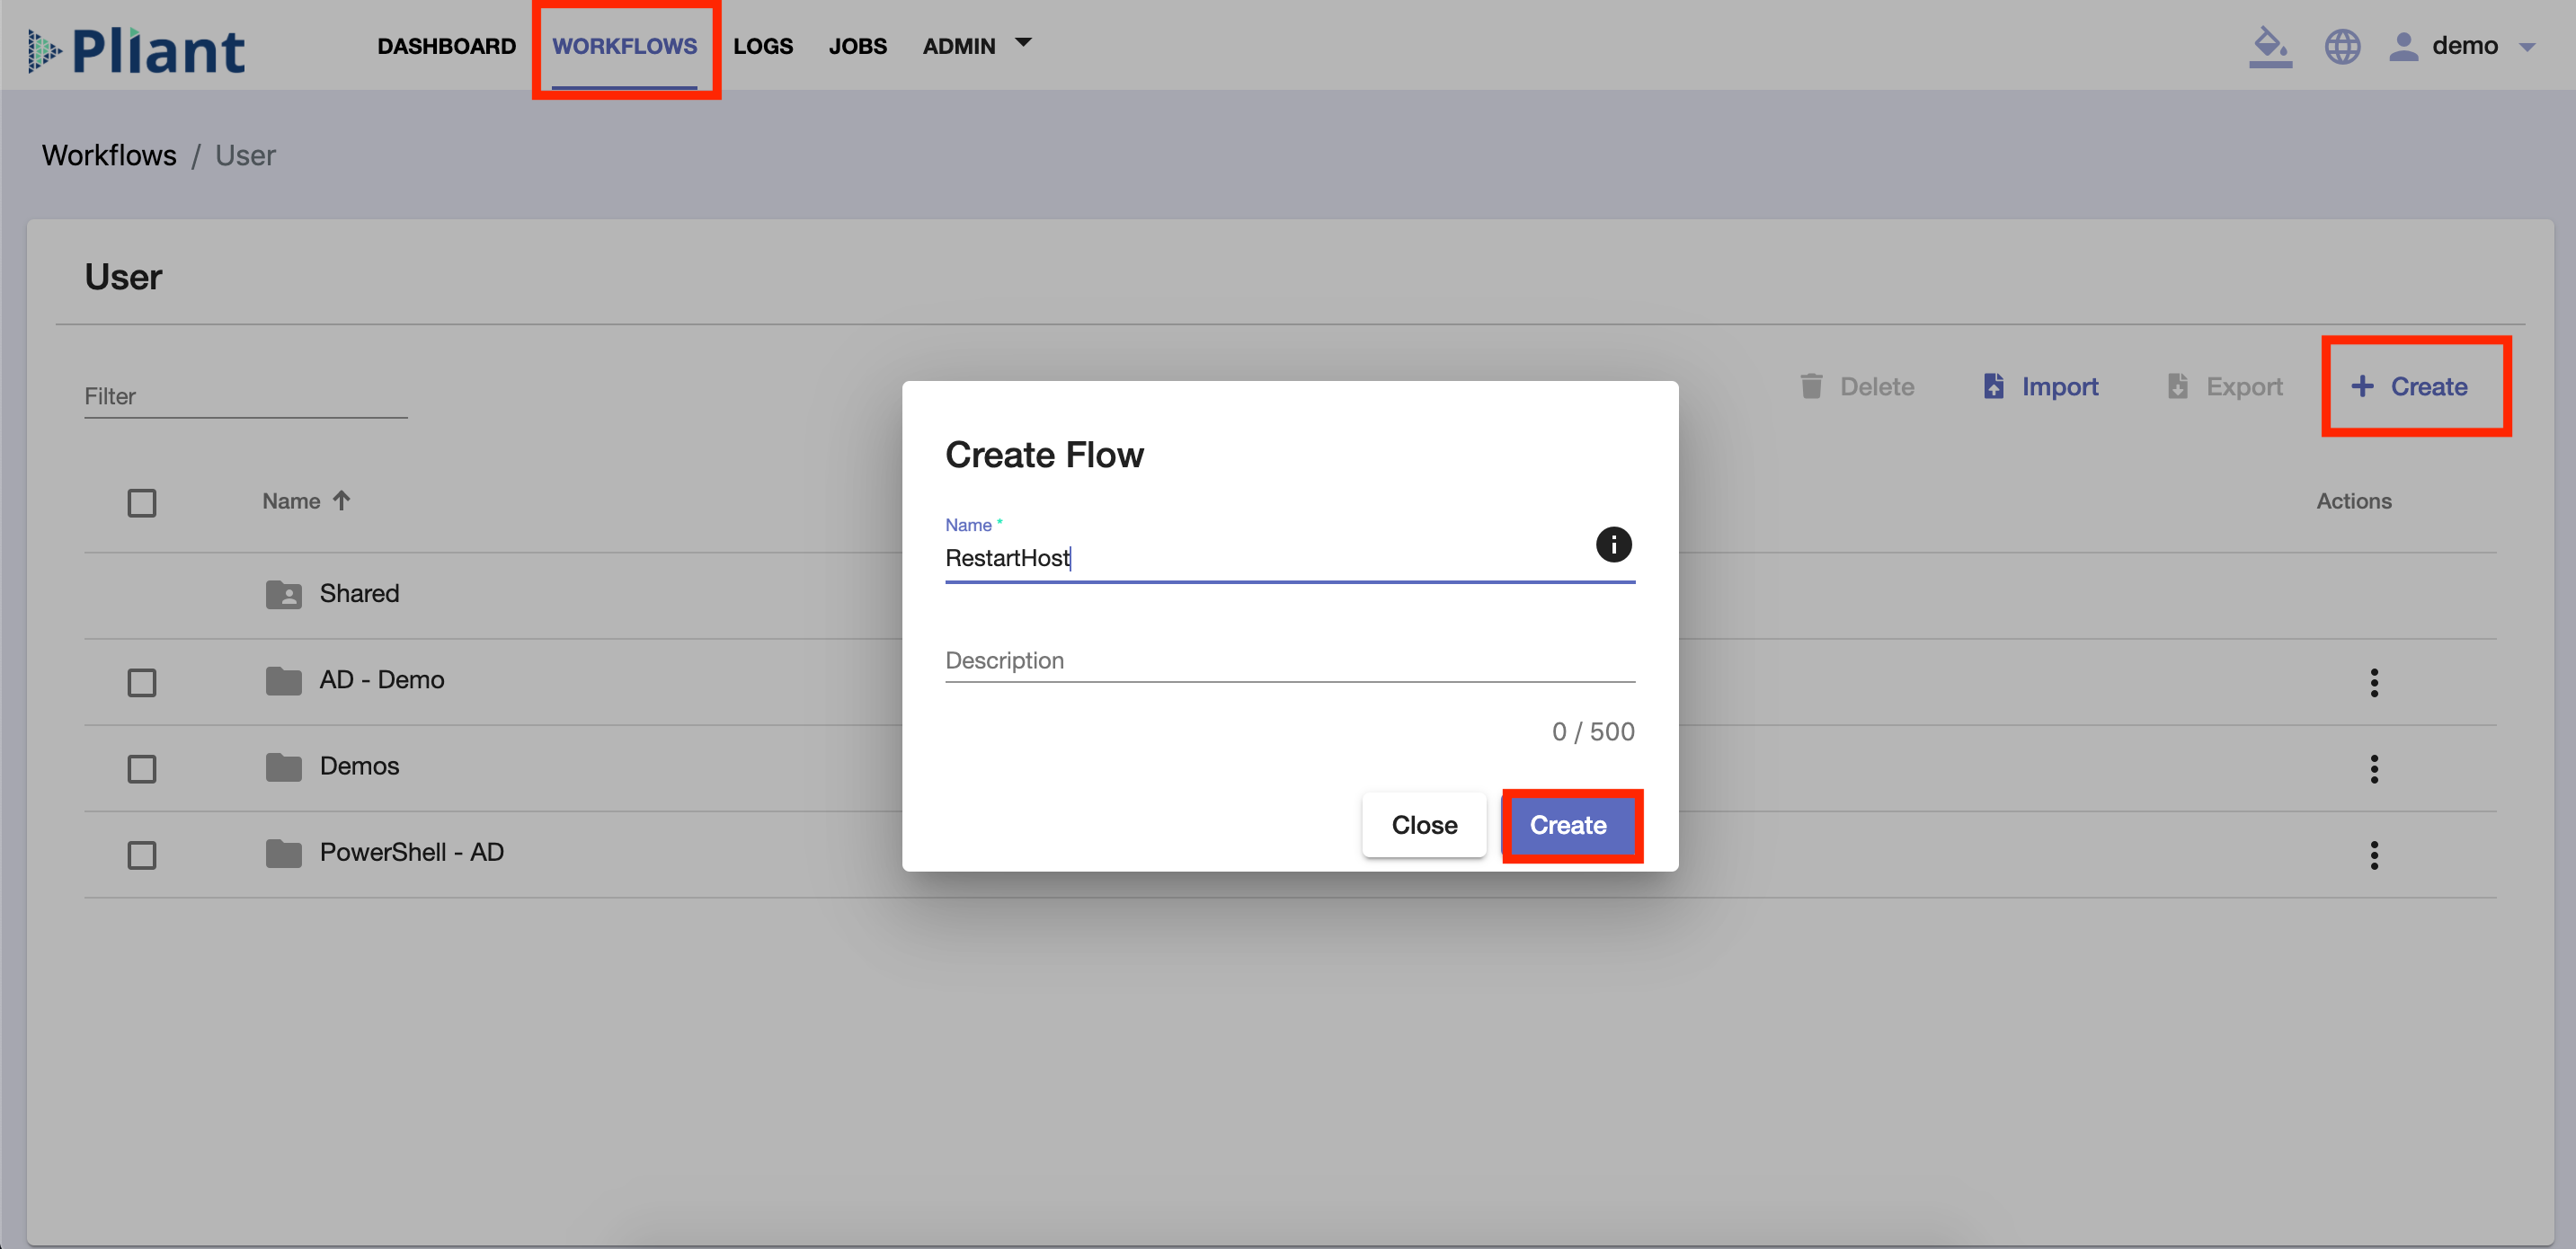Open the theme paint bucket icon
This screenshot has width=2576, height=1249.
(x=2270, y=46)
